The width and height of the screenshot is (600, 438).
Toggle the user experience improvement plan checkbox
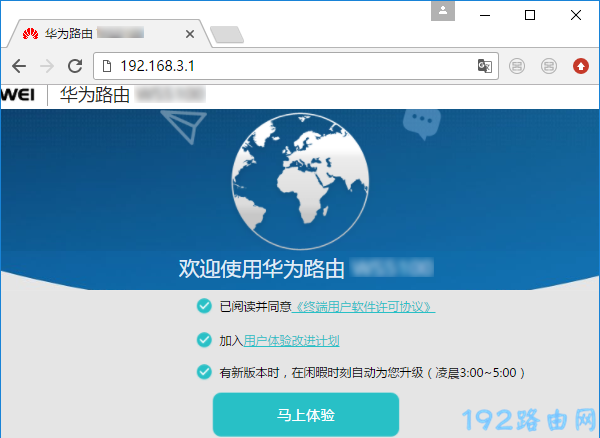pyautogui.click(x=204, y=340)
